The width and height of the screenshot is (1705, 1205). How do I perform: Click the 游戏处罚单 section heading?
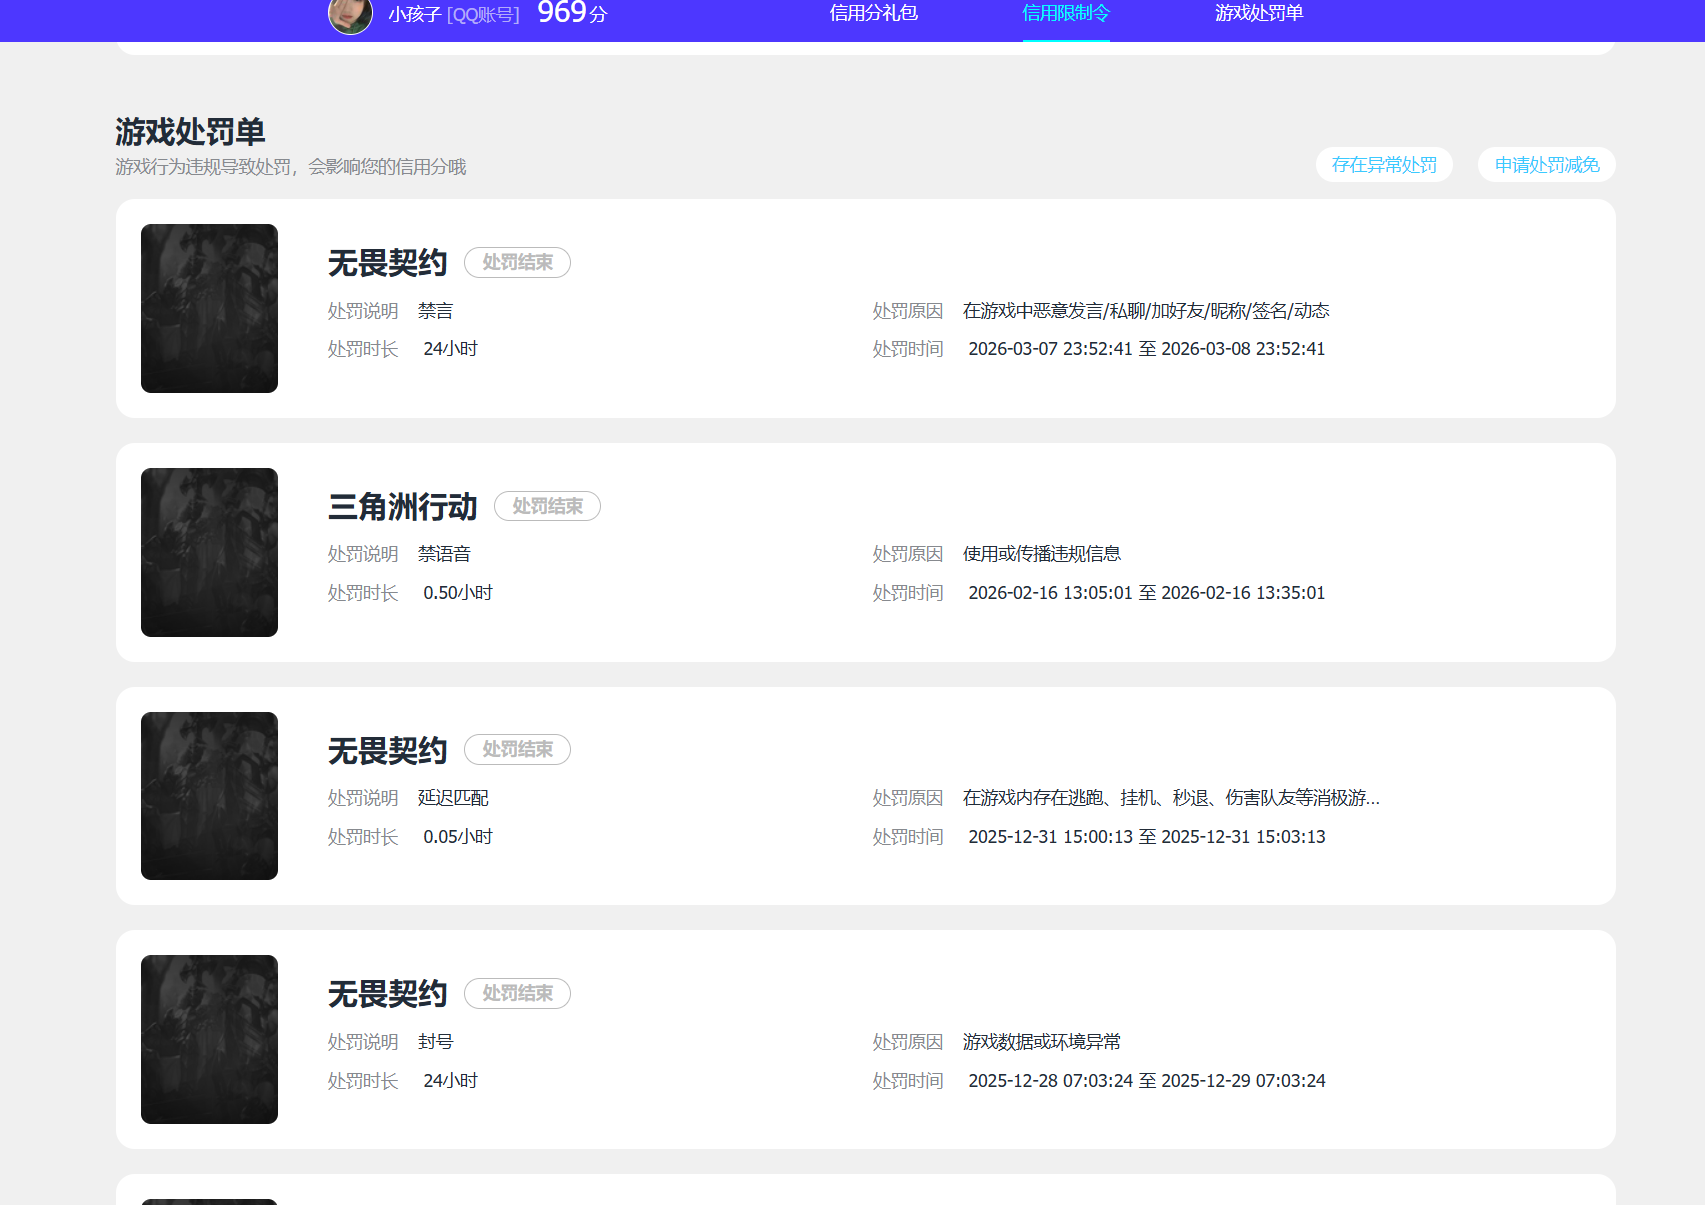[190, 132]
